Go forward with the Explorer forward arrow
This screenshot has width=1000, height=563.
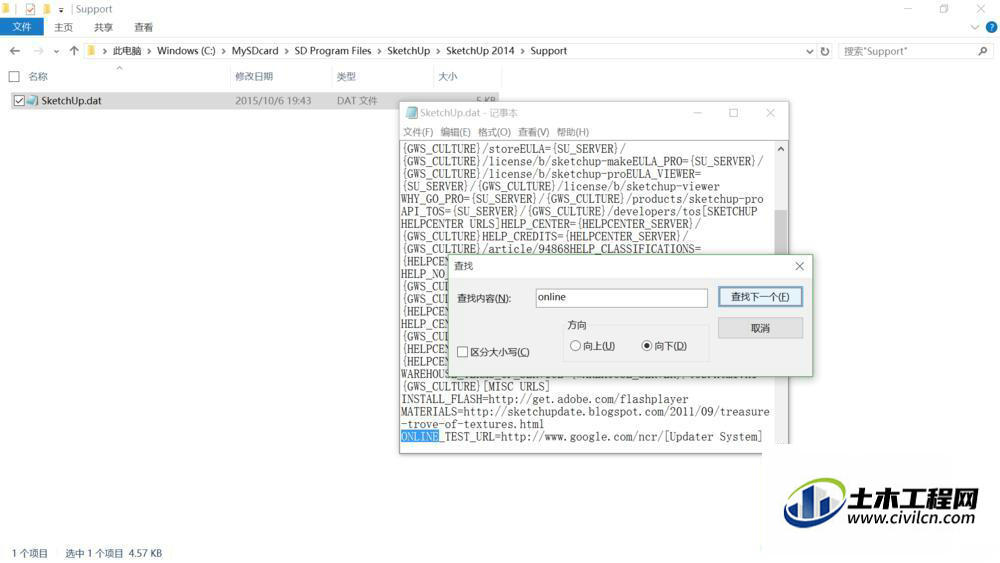(38, 51)
